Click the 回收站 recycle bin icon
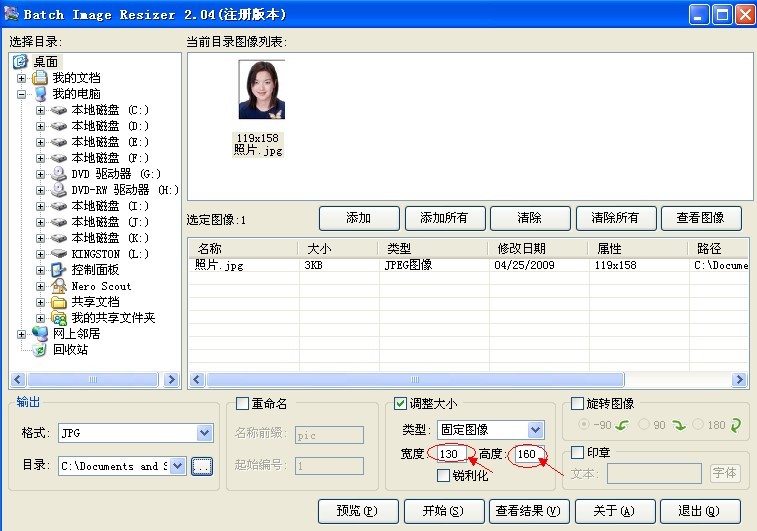 40,350
